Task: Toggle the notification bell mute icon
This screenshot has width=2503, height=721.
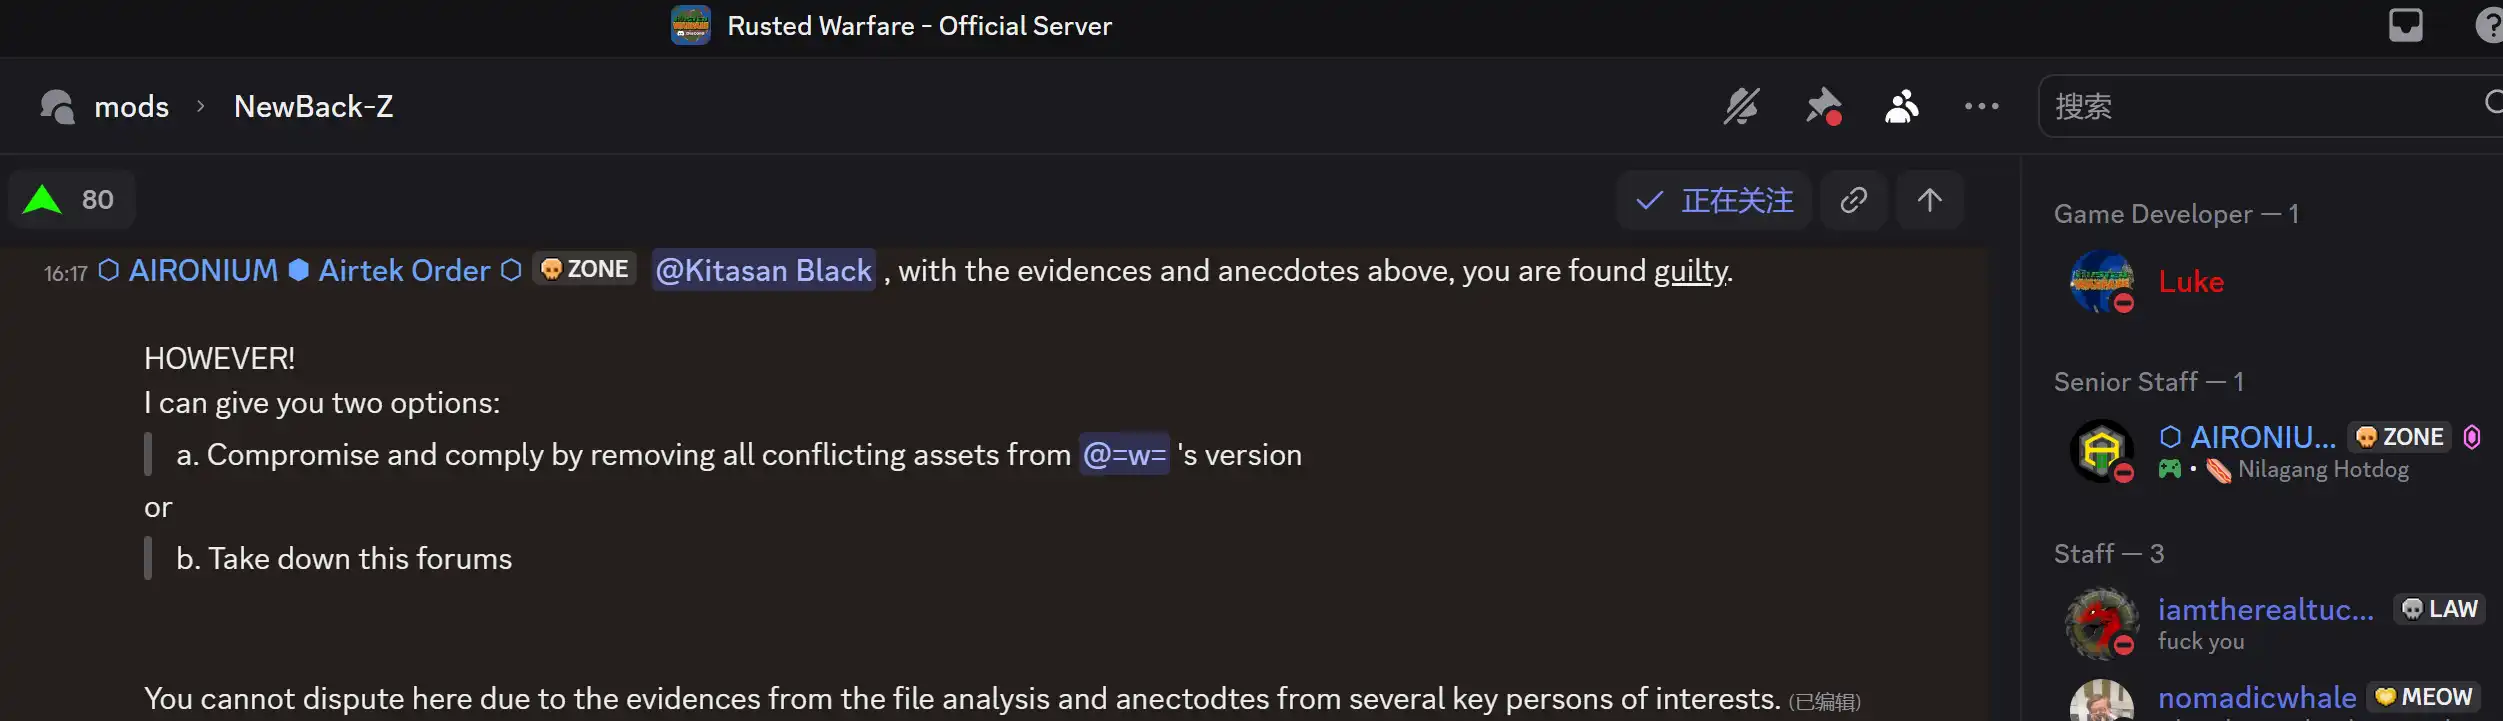Action: 1741,106
